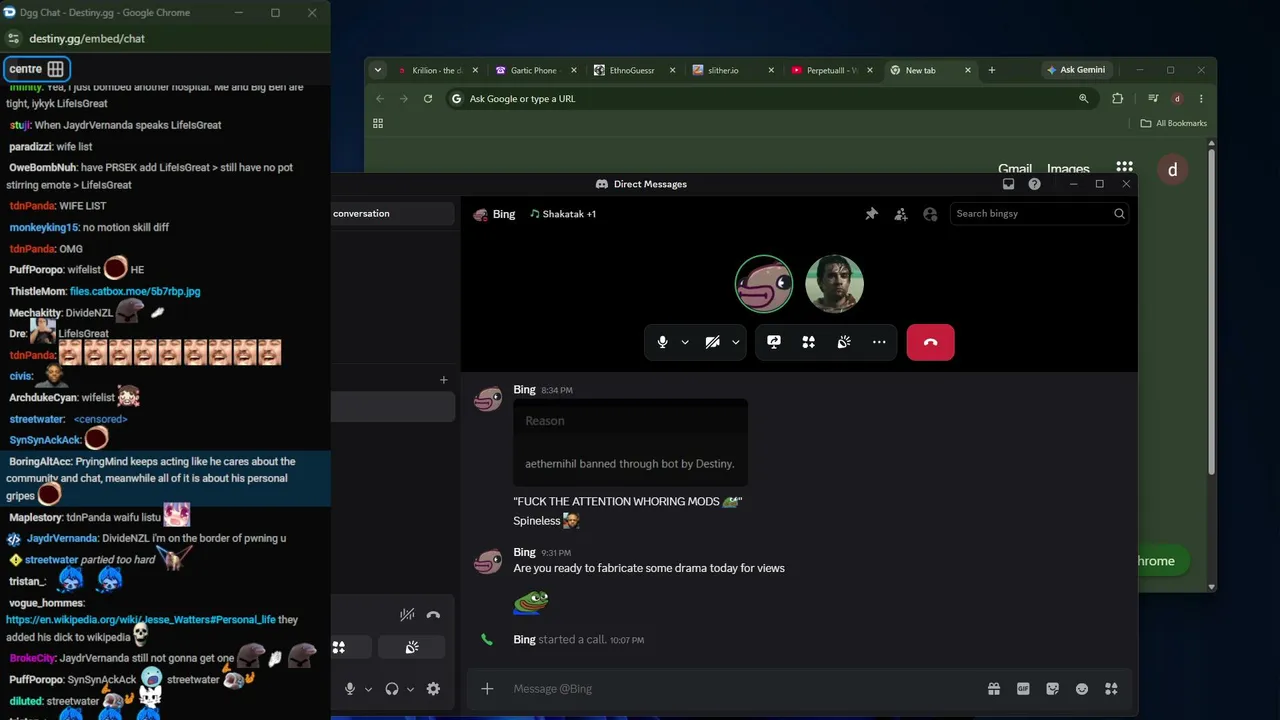
Task: Focus the Discord find conversation box
Action: coord(392,213)
